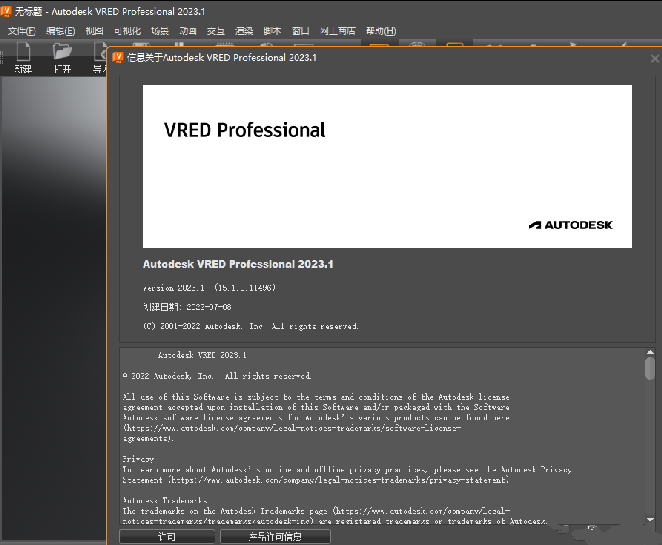Image resolution: width=662 pixels, height=545 pixels.
Task: Open the 文件(F) menu
Action: coord(22,31)
